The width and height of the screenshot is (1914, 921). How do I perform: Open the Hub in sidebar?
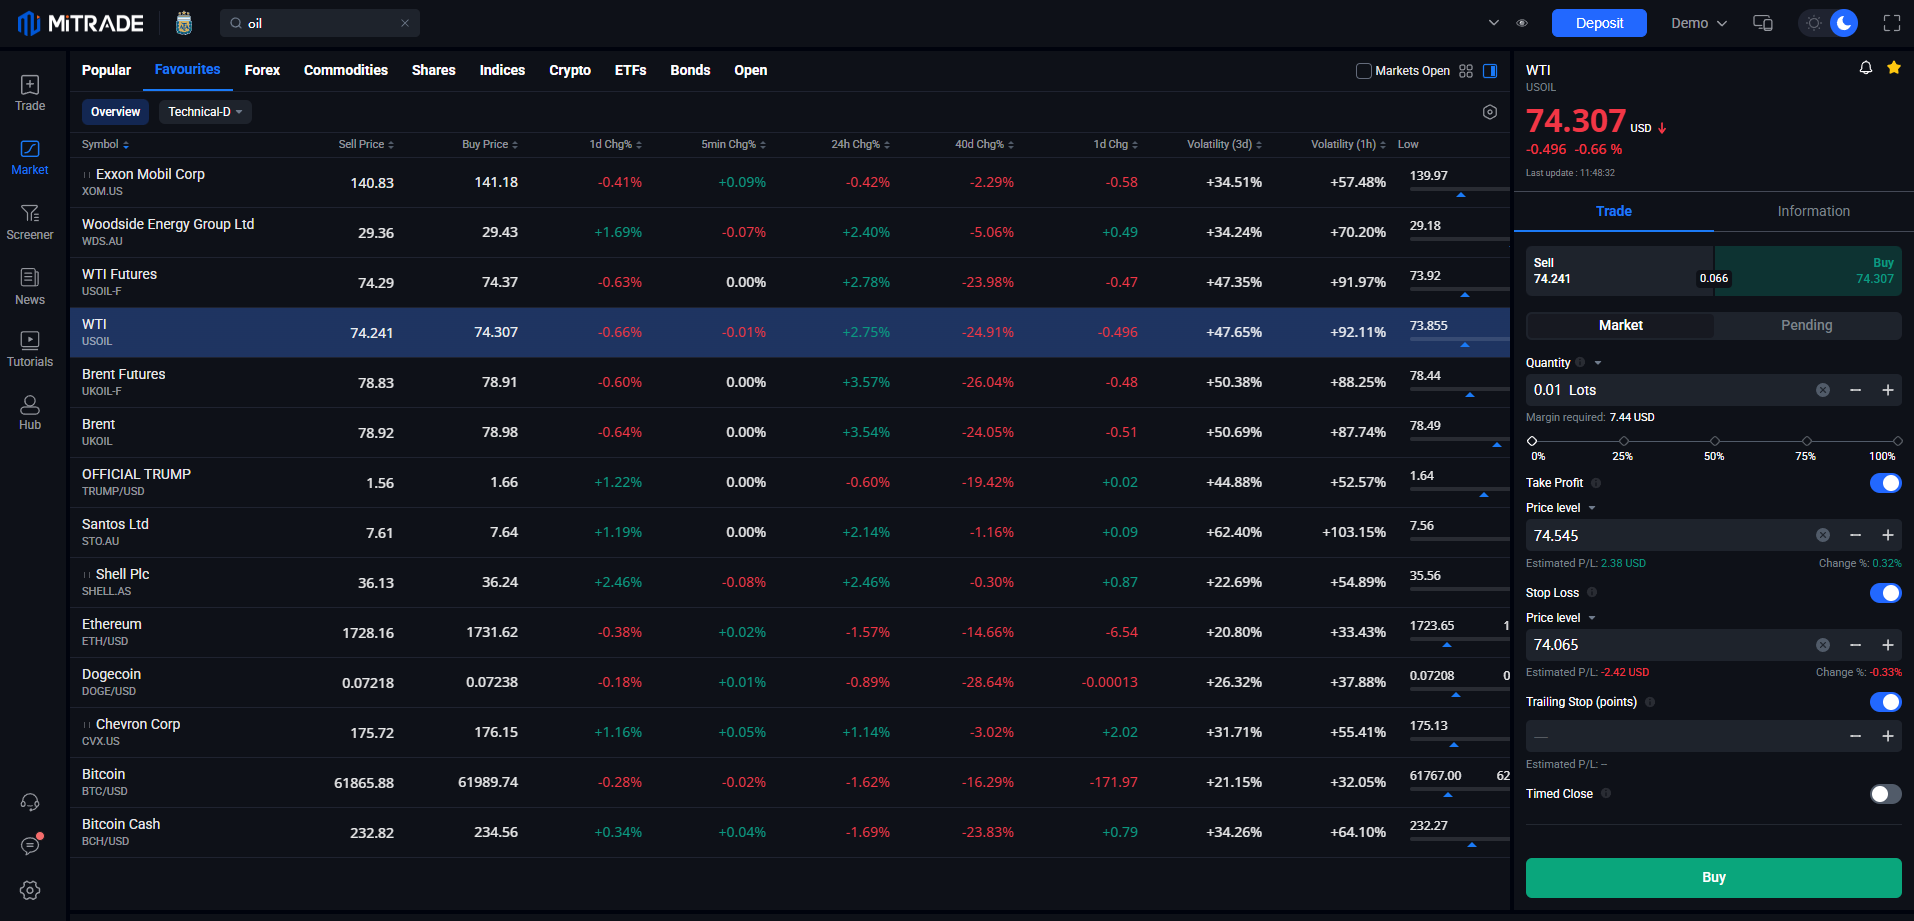30,412
